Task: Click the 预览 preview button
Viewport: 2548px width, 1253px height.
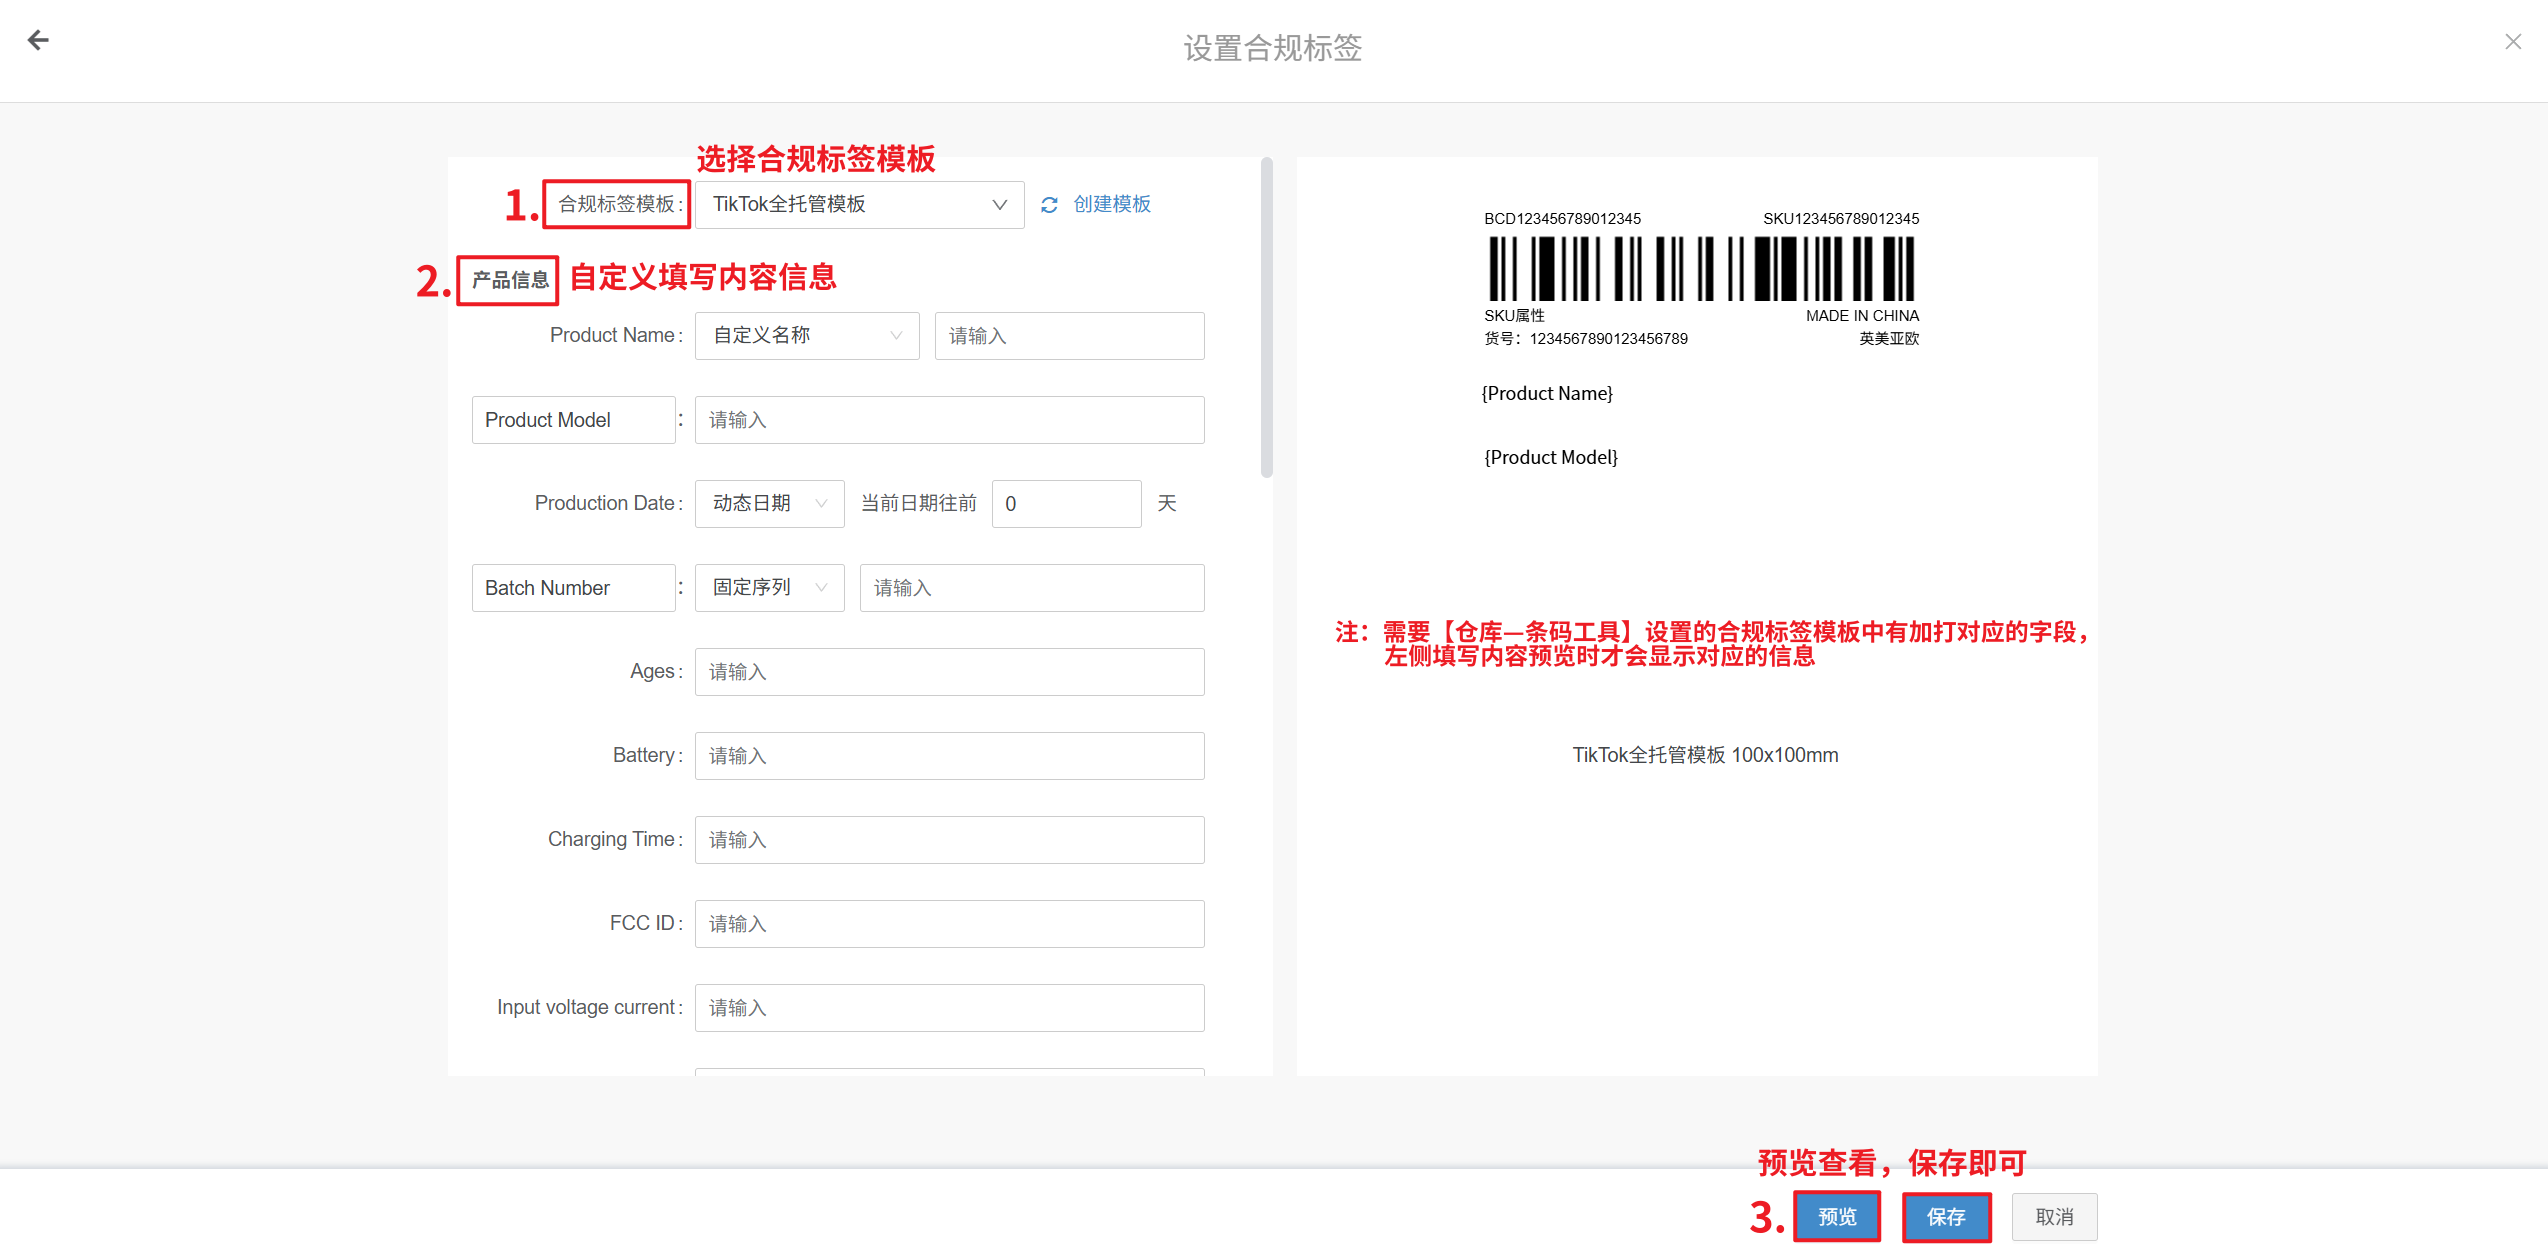Action: click(1836, 1217)
